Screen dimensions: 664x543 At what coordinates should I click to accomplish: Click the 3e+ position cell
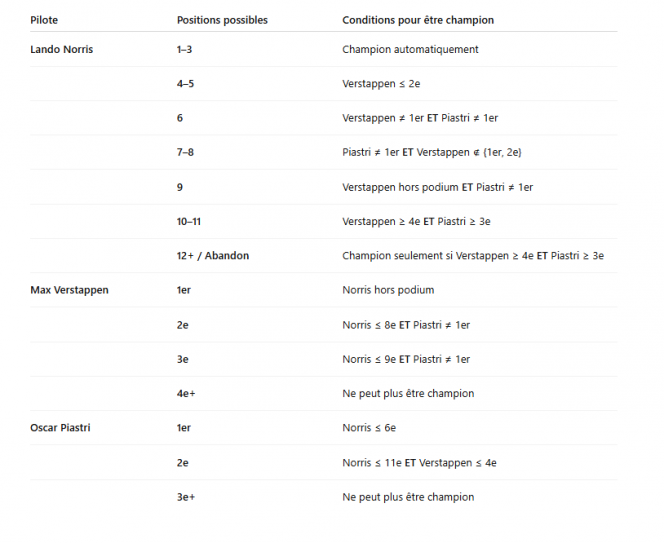pos(186,497)
